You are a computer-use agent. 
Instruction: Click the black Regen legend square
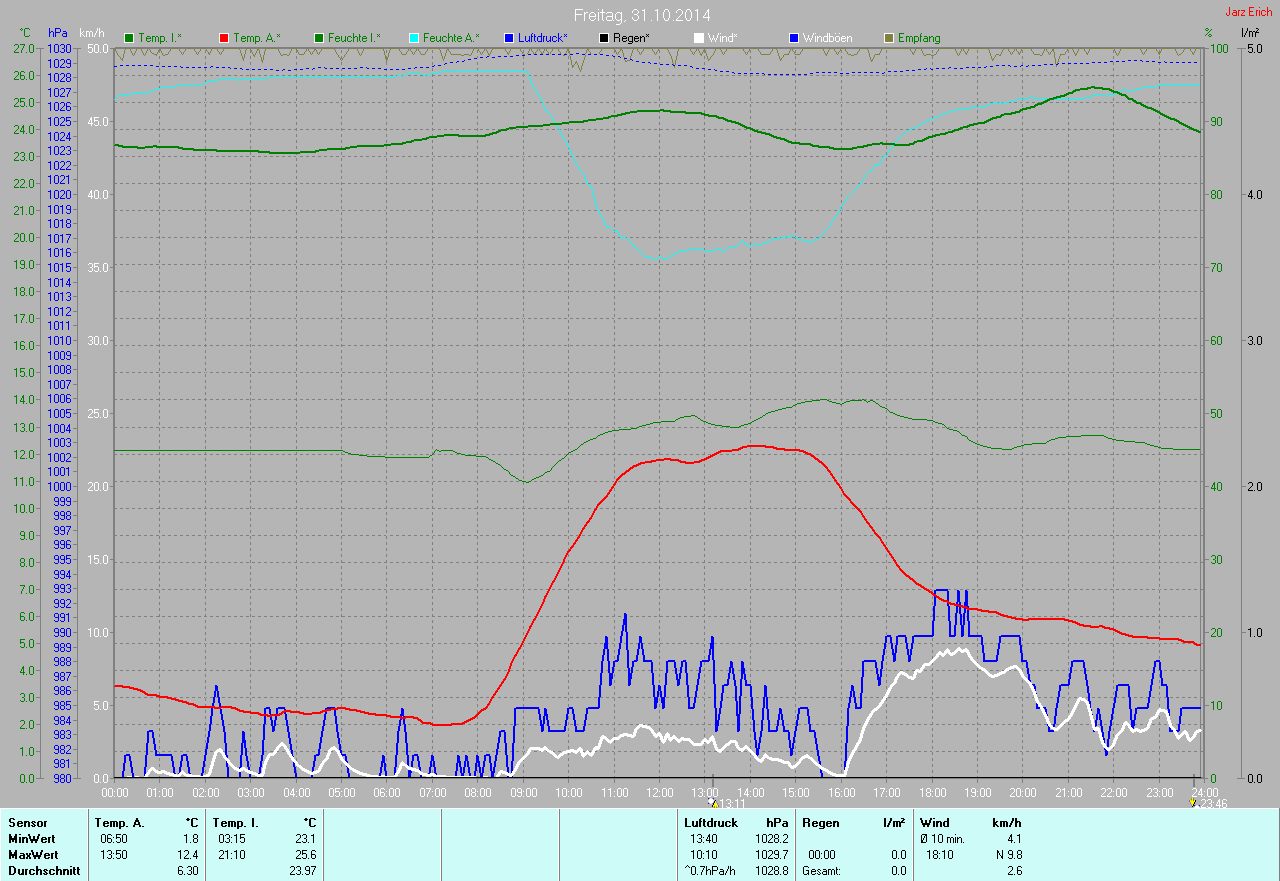pyautogui.click(x=604, y=38)
